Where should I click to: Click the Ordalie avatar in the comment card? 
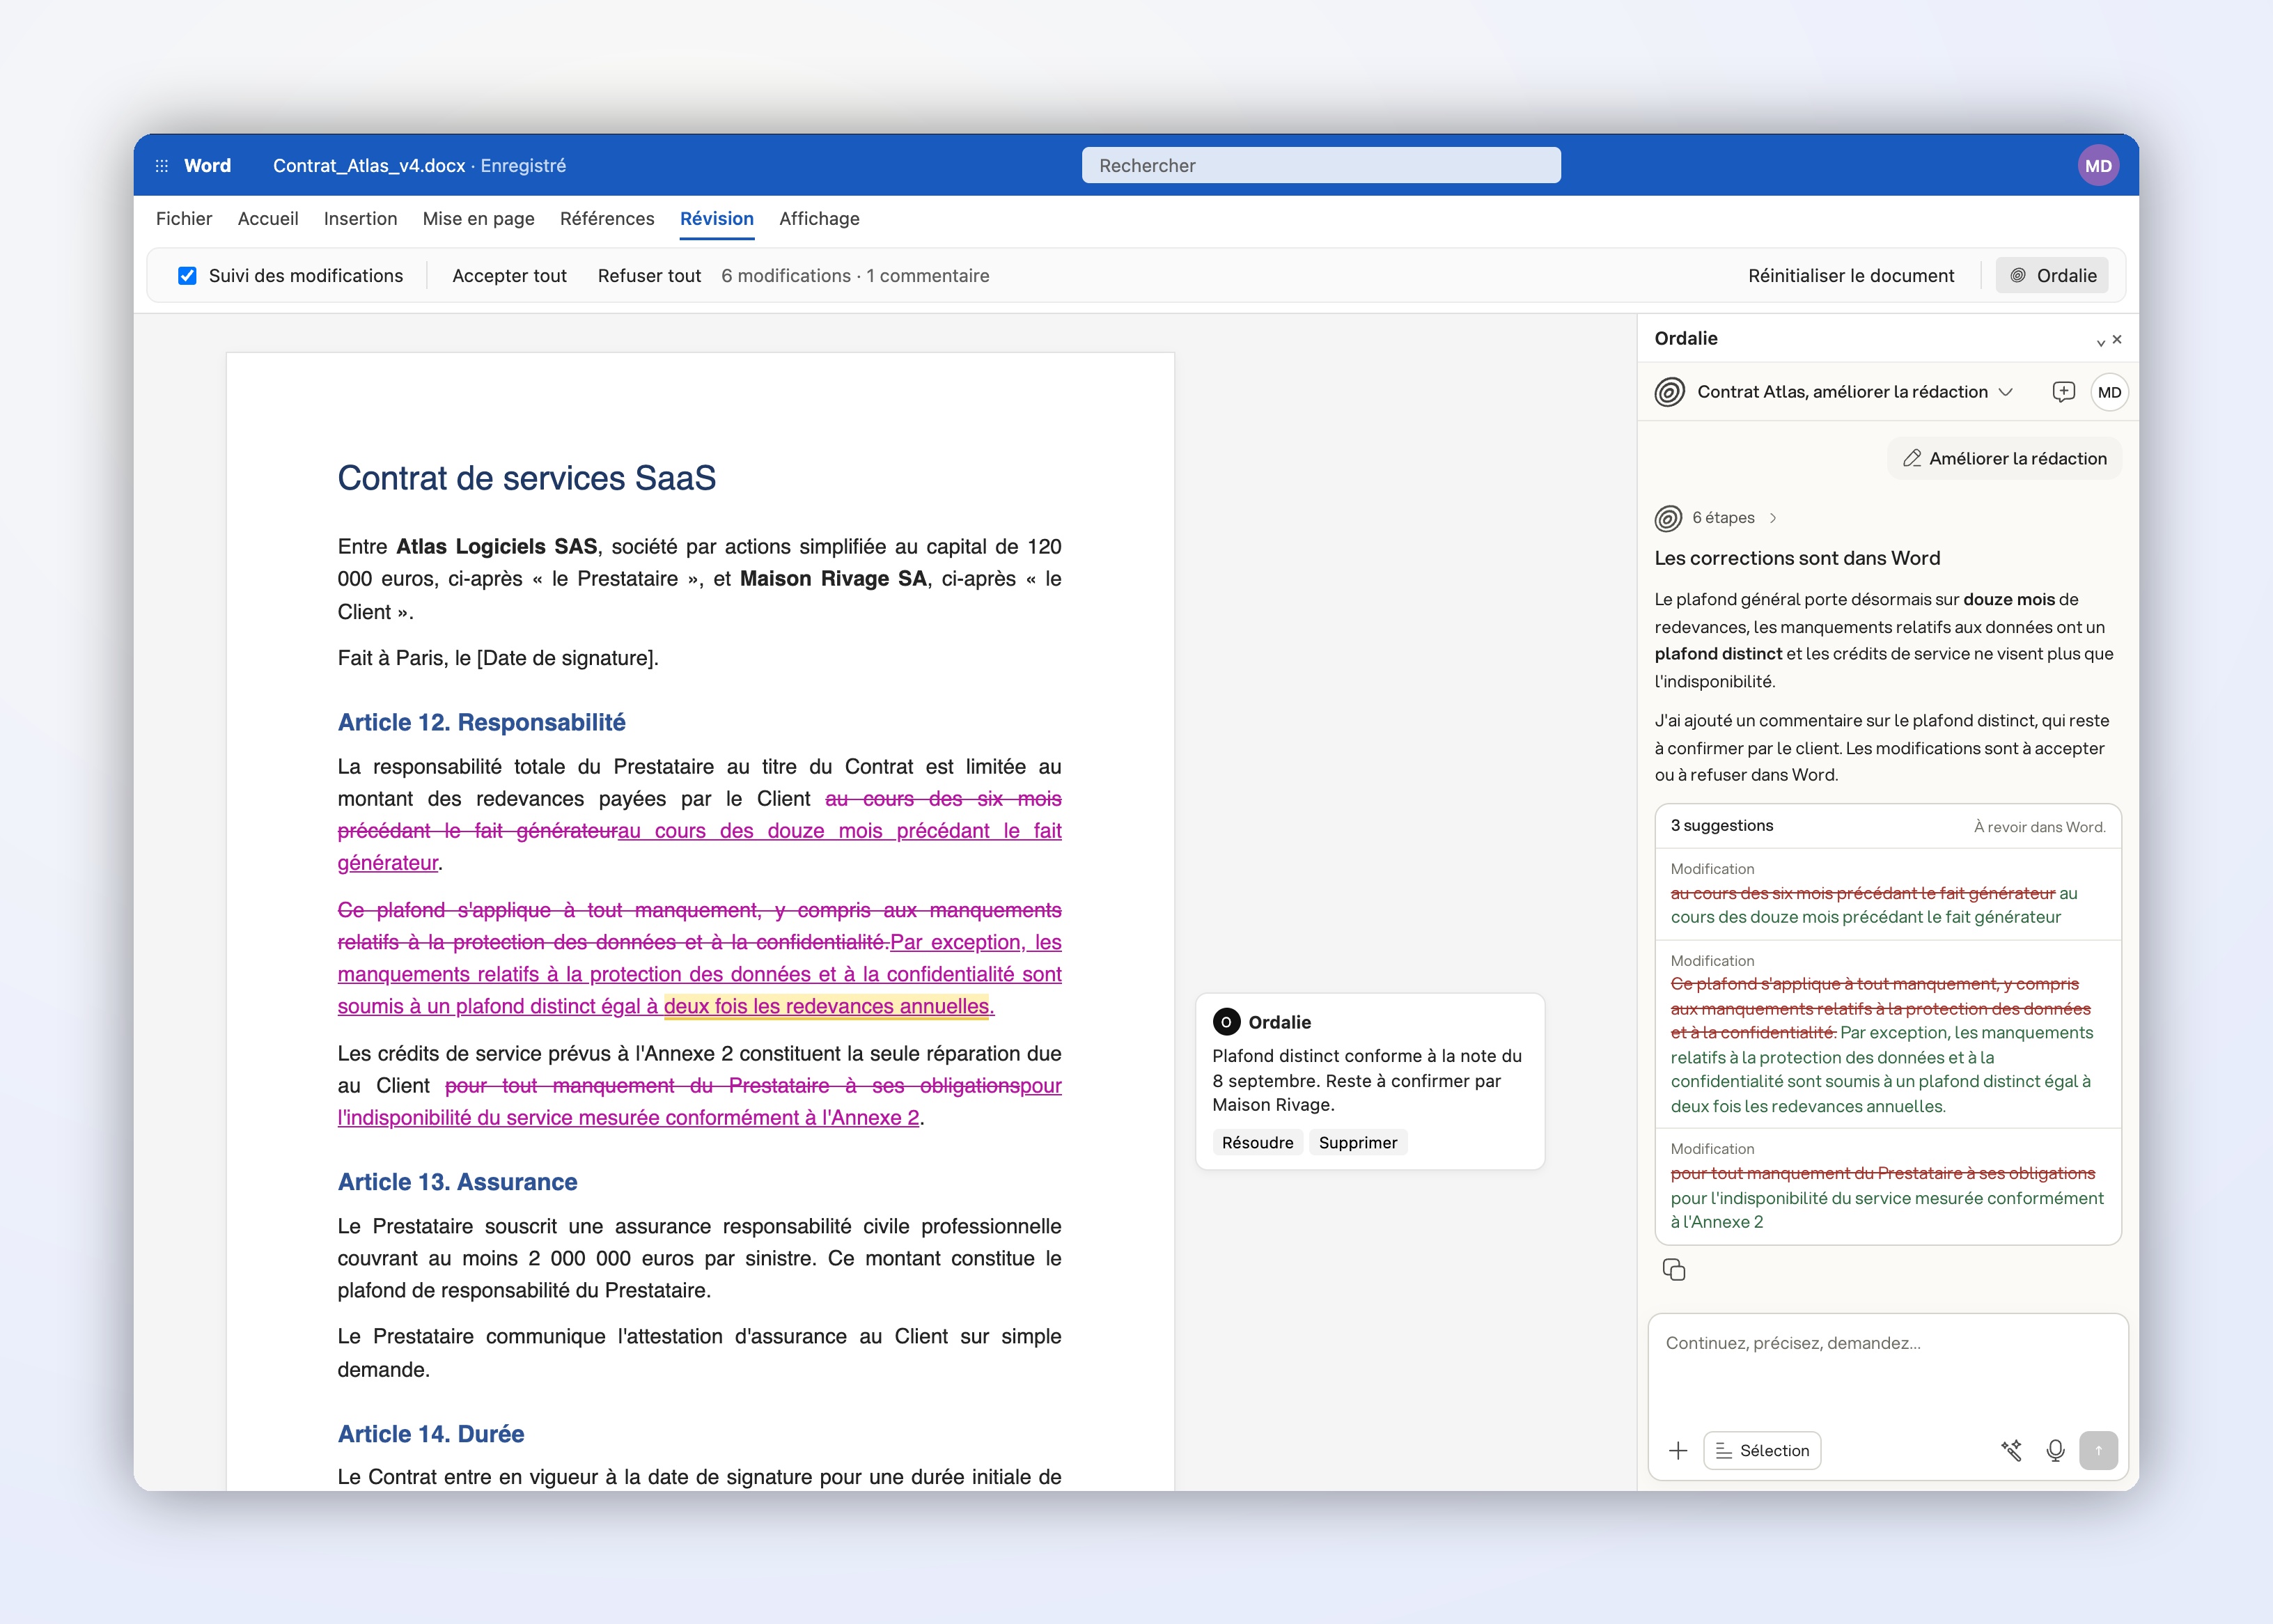point(1226,1022)
